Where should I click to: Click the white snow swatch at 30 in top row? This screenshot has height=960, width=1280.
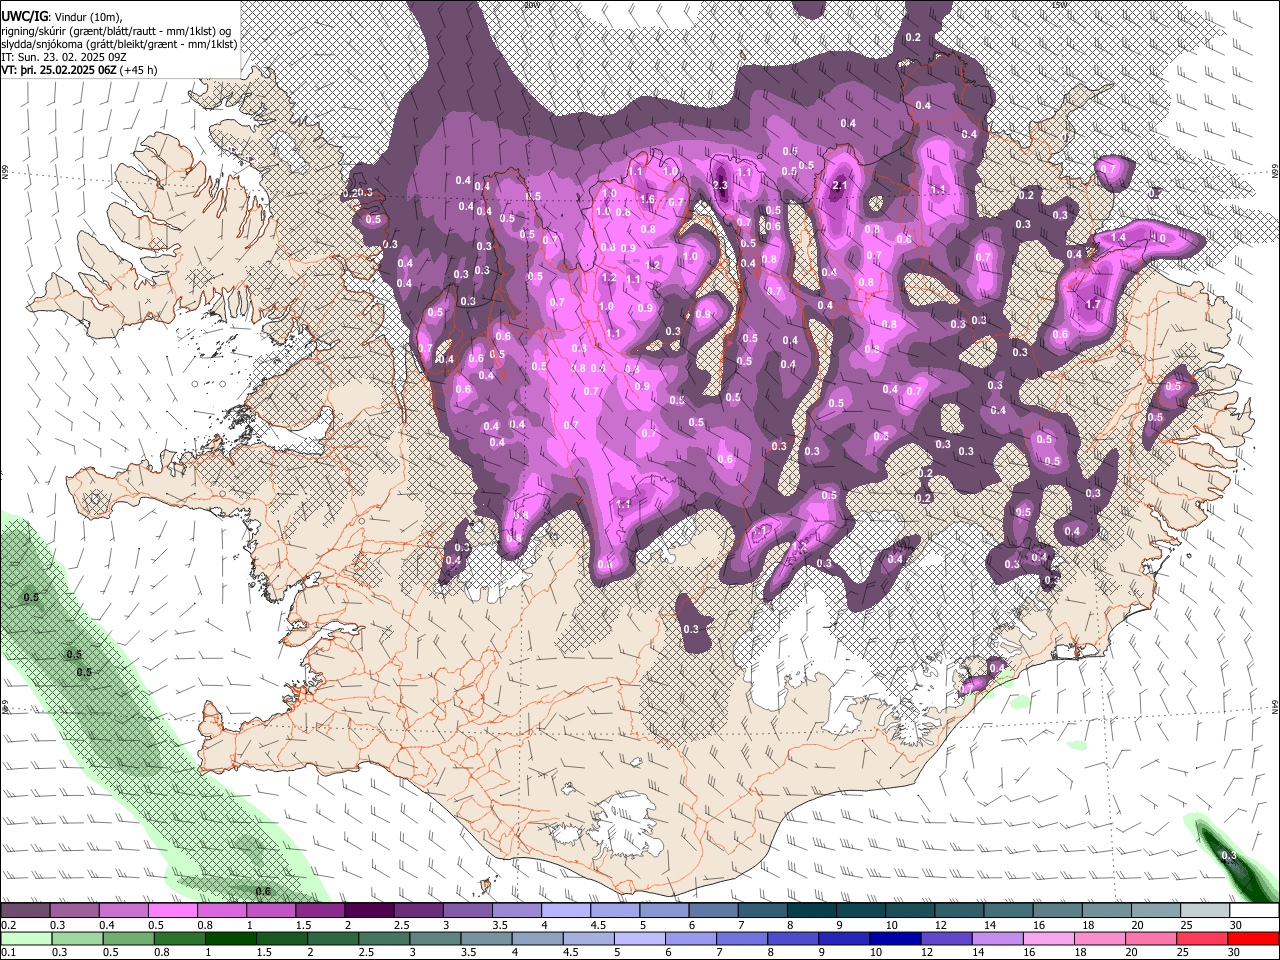tap(1256, 911)
